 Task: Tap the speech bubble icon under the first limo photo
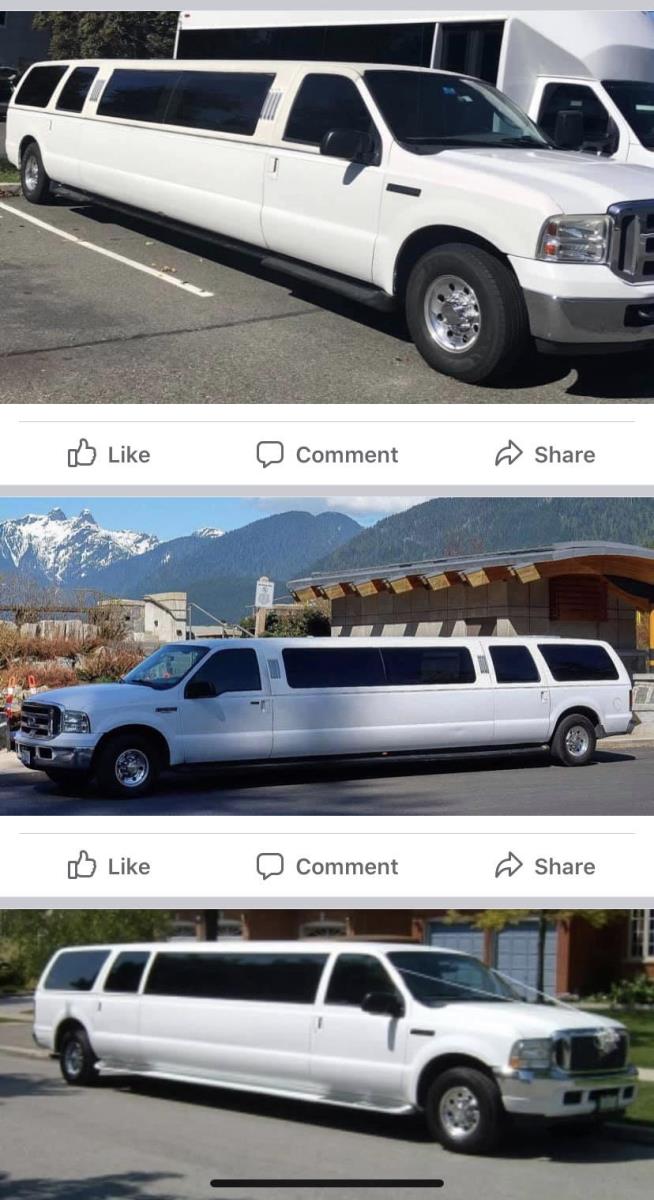270,455
